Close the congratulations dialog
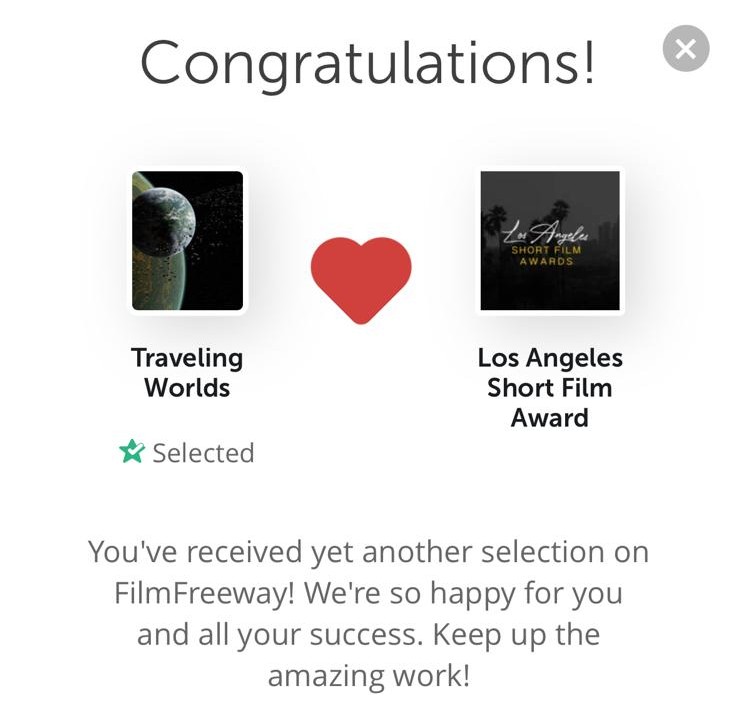This screenshot has width=738, height=716. pyautogui.click(x=686, y=49)
